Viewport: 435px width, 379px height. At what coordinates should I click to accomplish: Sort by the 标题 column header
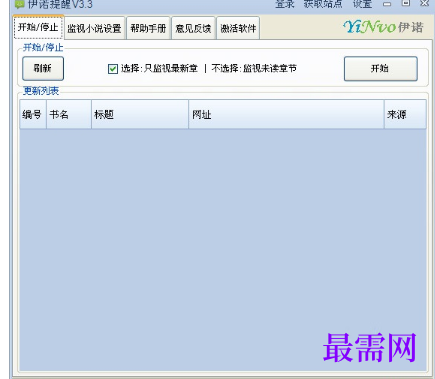click(140, 114)
